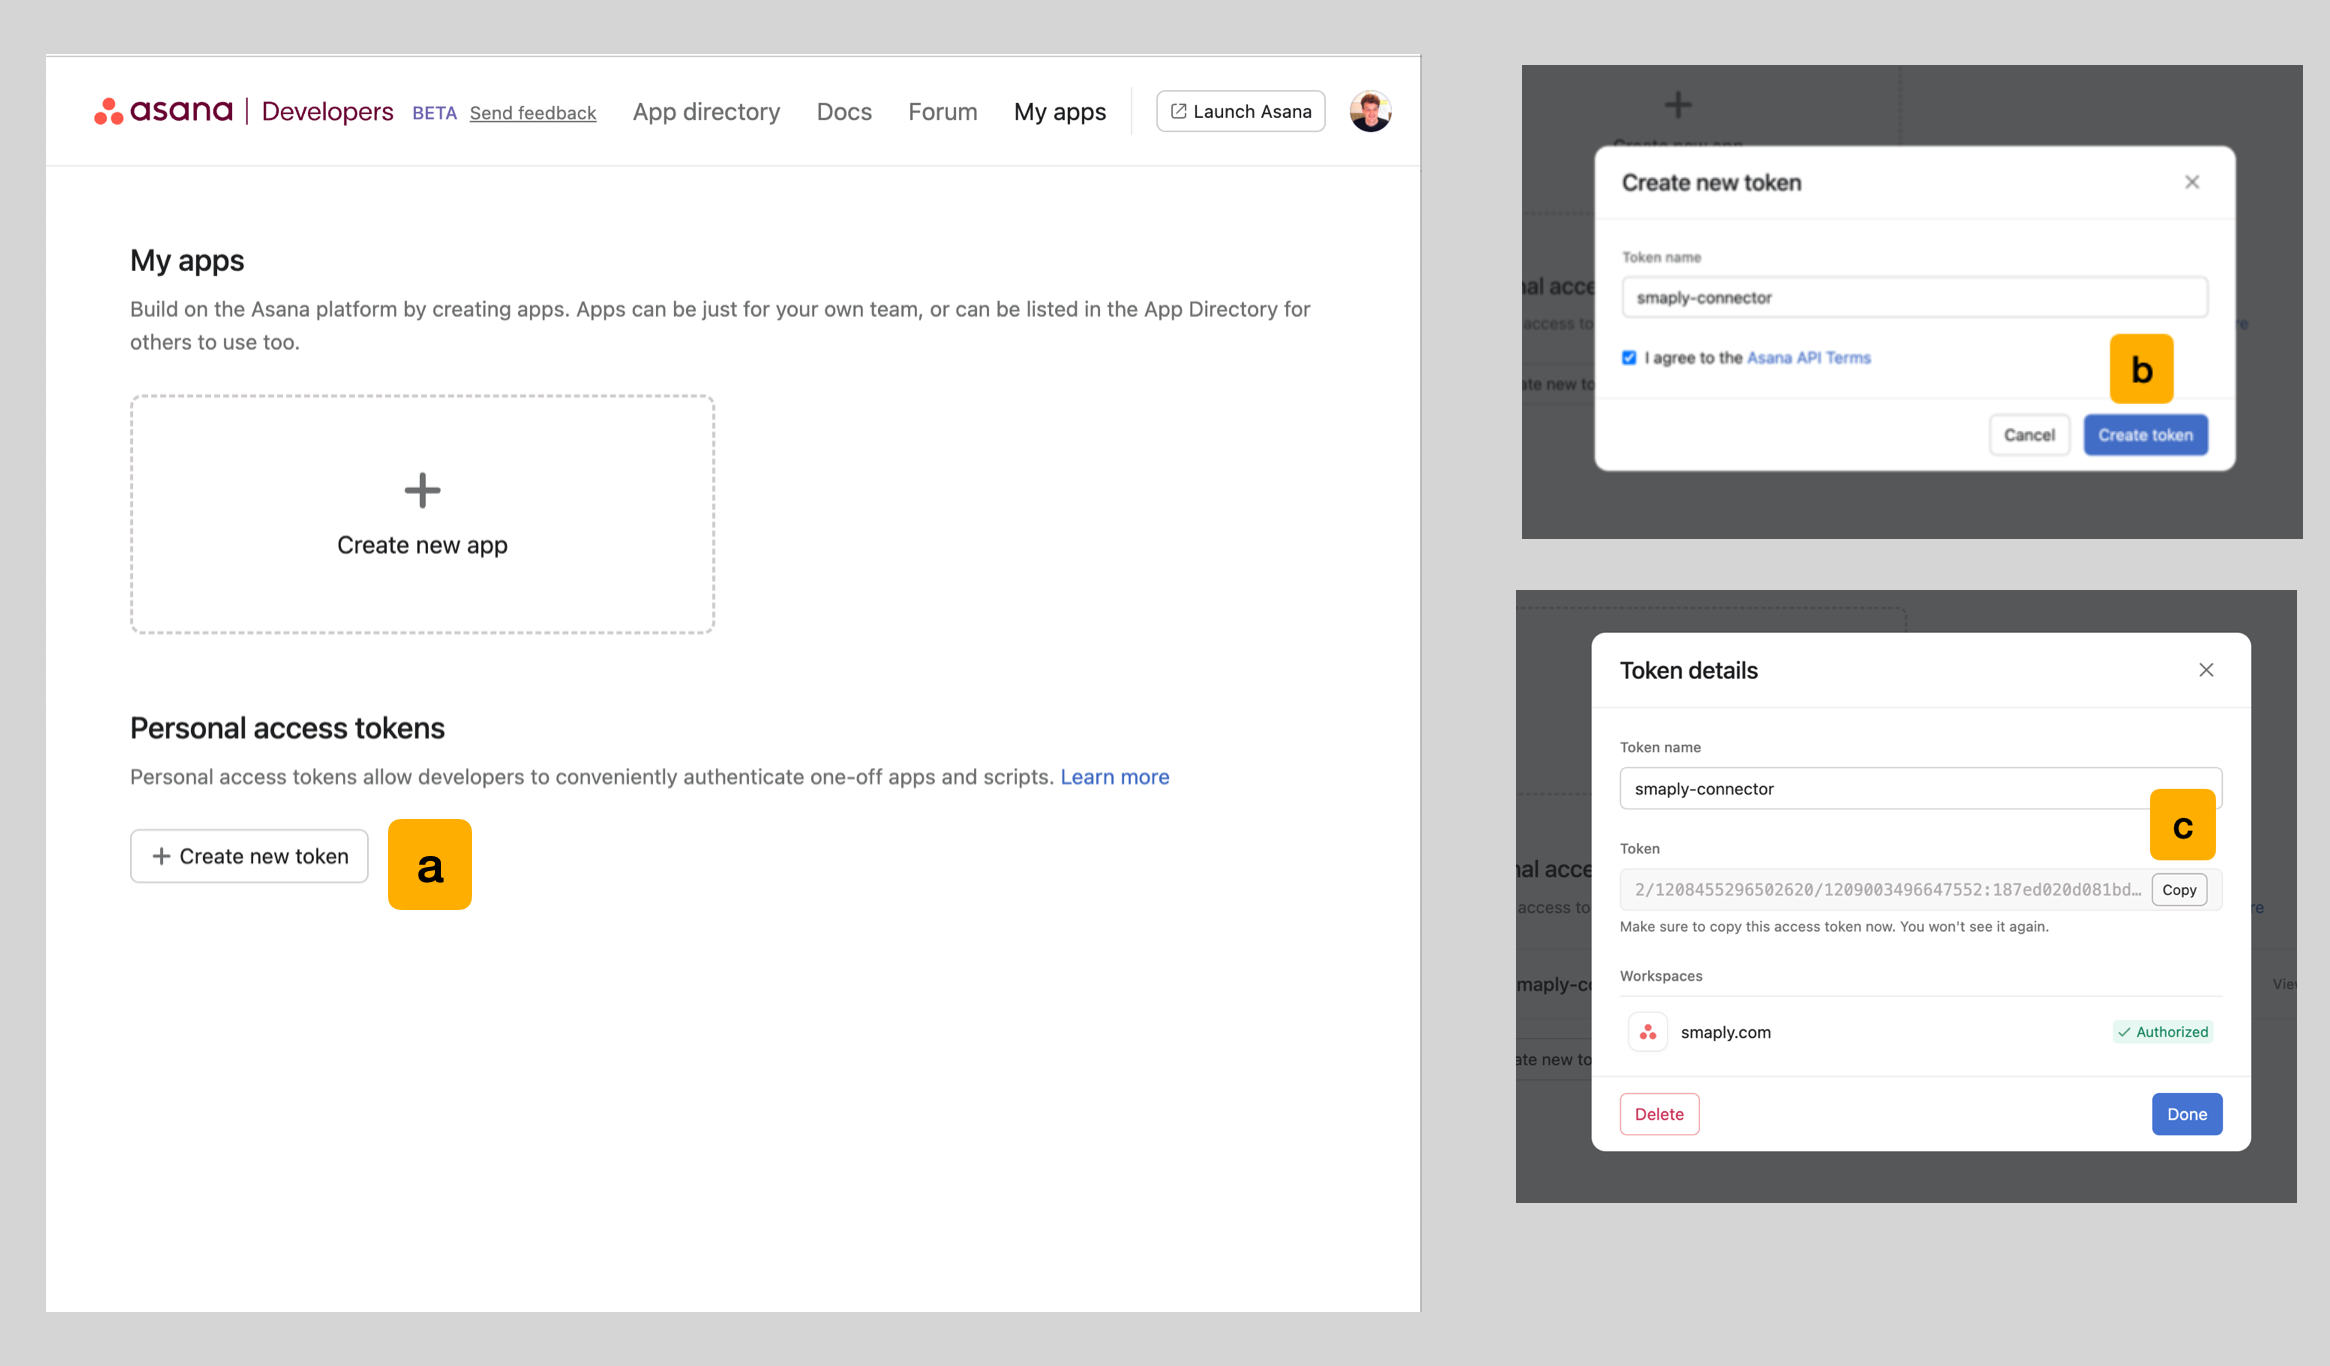Click the My apps page heading
The image size is (2330, 1366).
[187, 260]
